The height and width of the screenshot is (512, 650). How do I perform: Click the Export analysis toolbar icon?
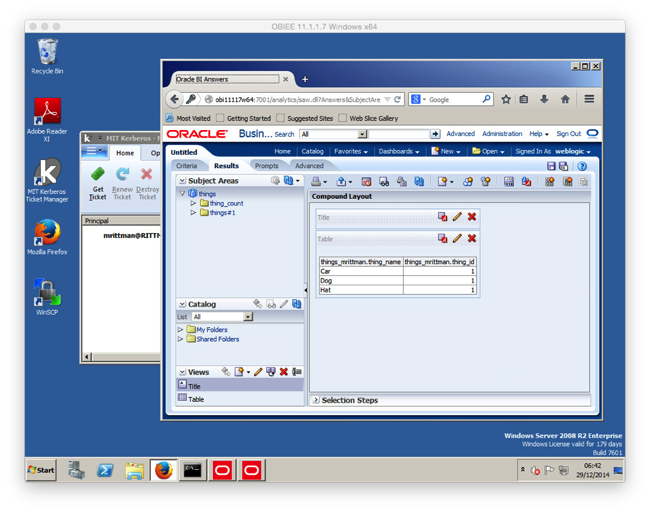342,182
